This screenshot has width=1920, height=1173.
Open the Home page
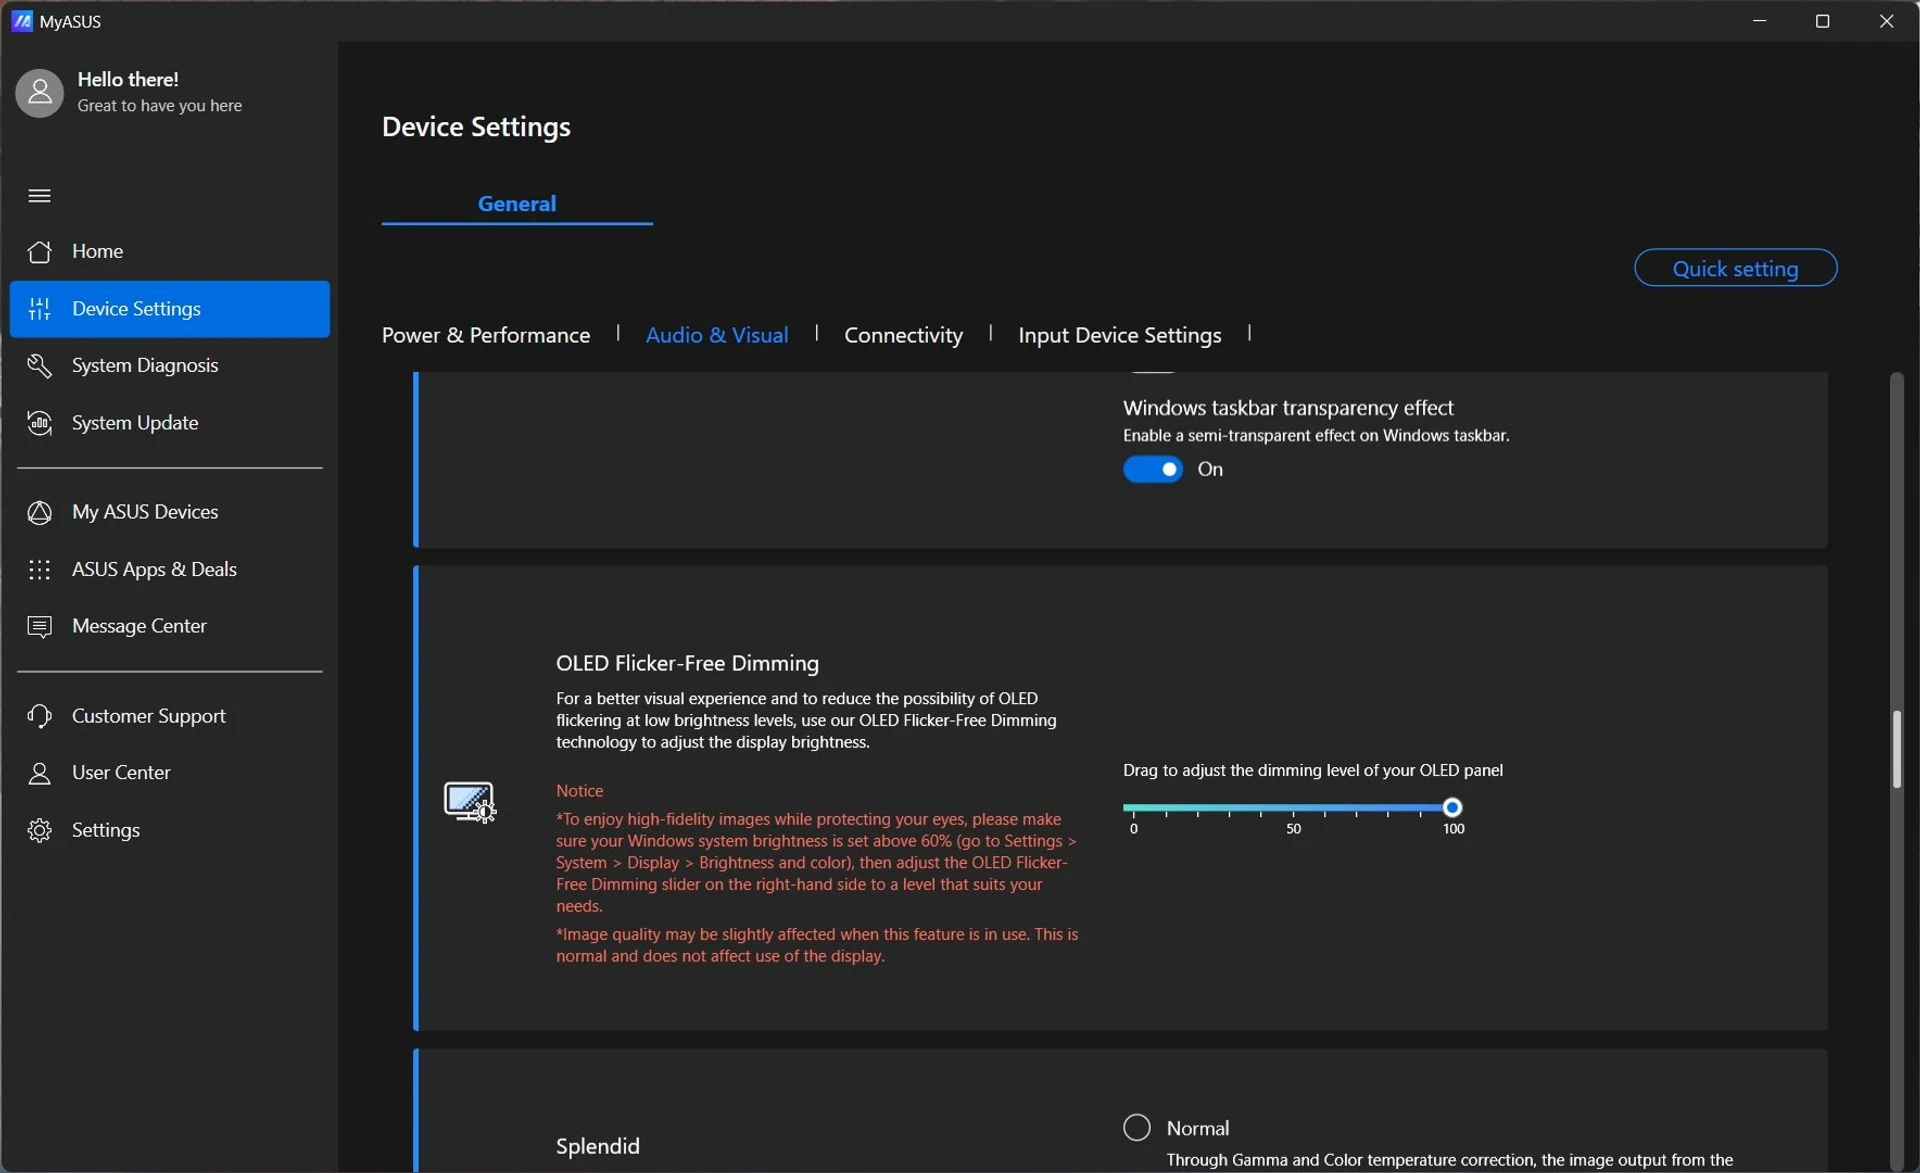tap(169, 251)
